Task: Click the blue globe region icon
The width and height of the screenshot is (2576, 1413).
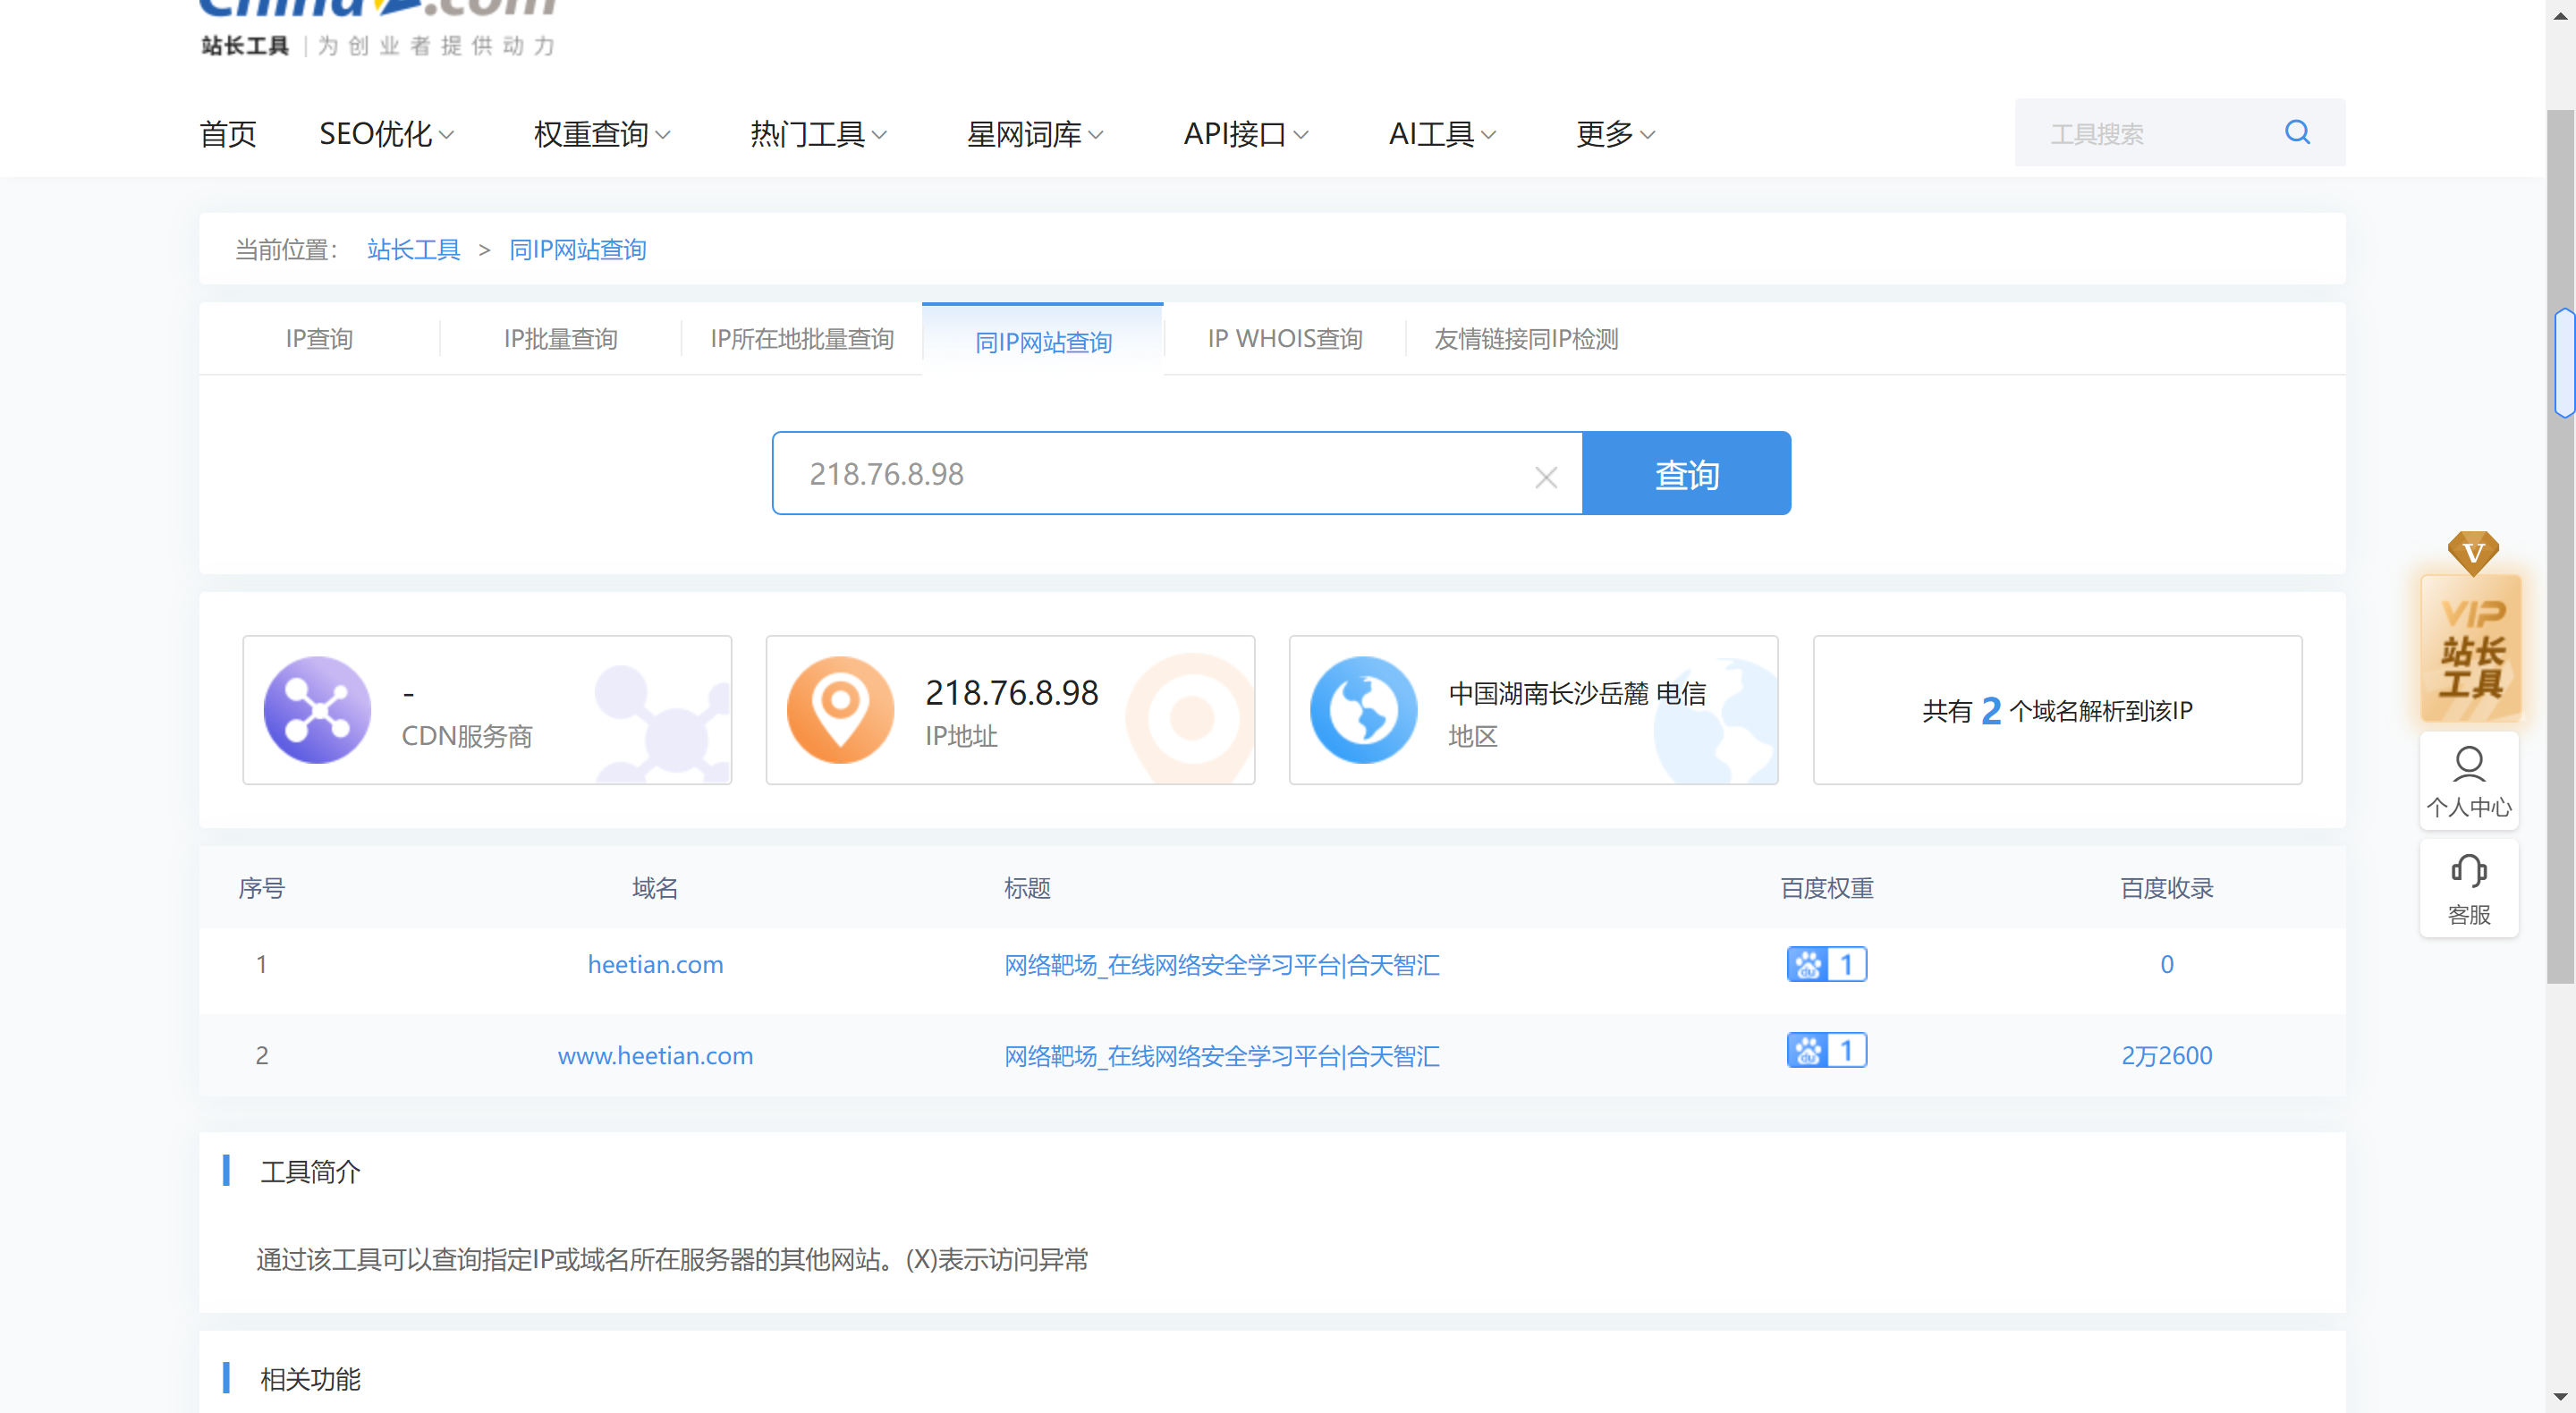Action: pos(1363,709)
